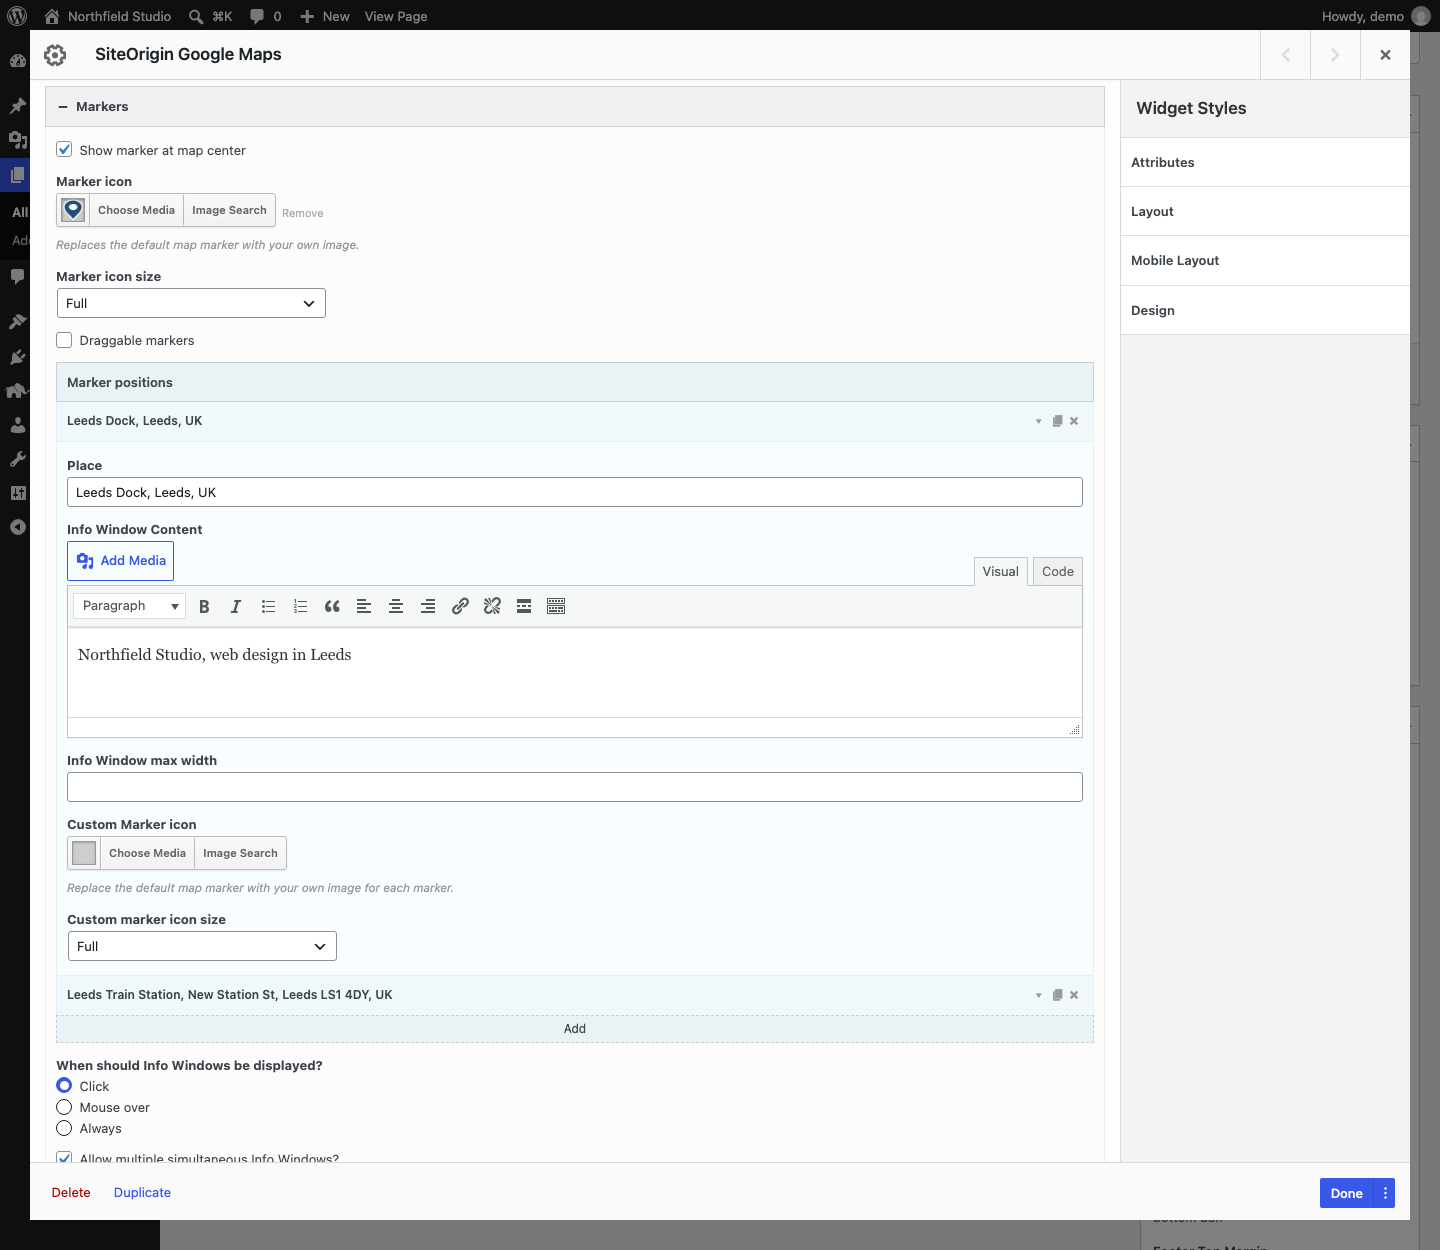Expand the Design widget styles section
Image resolution: width=1440 pixels, height=1250 pixels.
point(1265,310)
